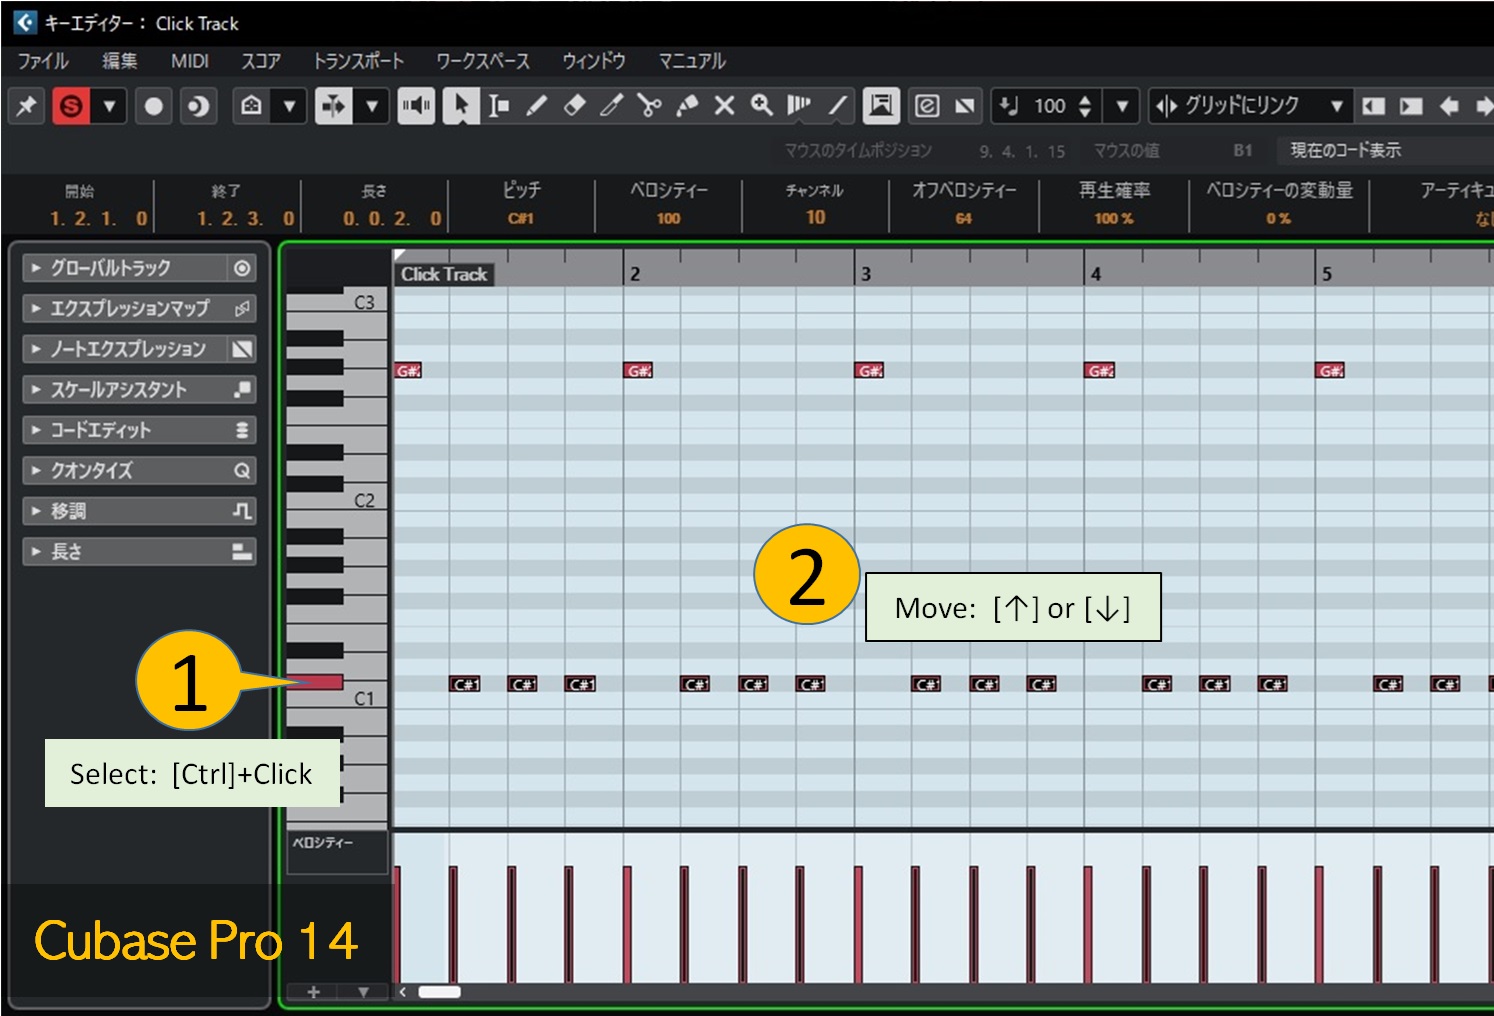Click the クオンタイズ Q icon
The image size is (1494, 1016).
[242, 470]
